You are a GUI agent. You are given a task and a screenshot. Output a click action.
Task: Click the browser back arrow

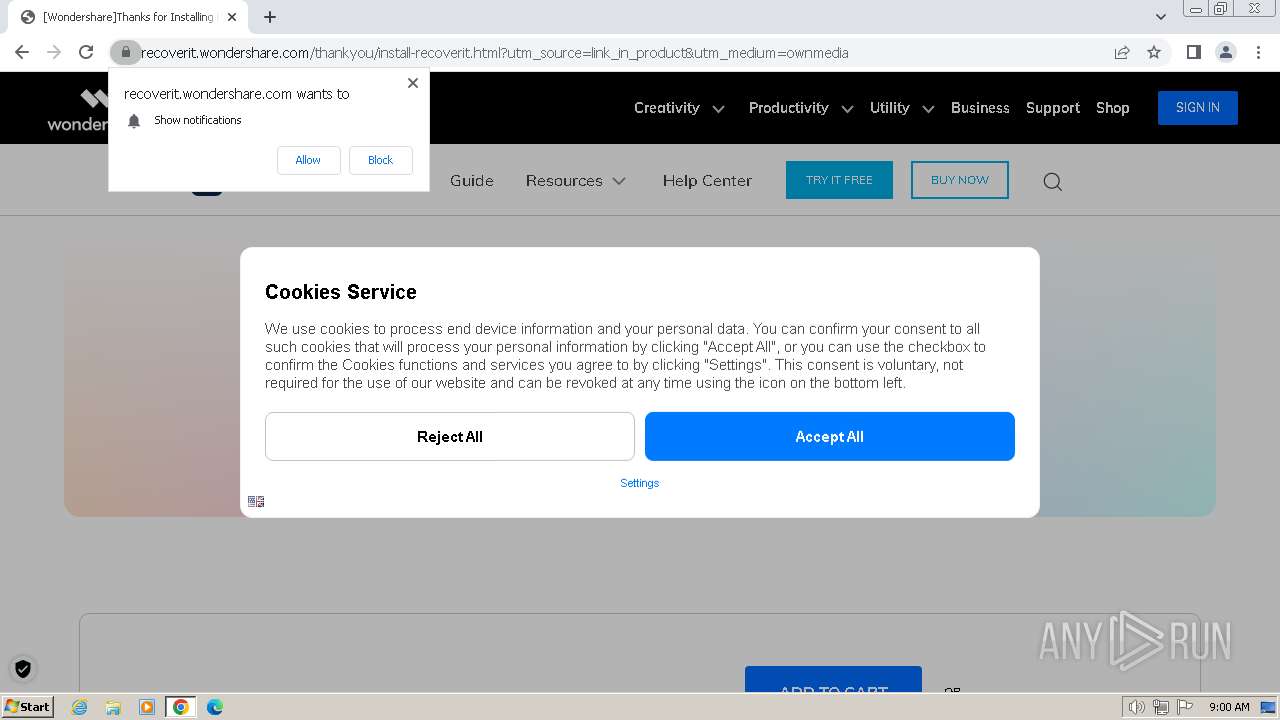point(22,52)
